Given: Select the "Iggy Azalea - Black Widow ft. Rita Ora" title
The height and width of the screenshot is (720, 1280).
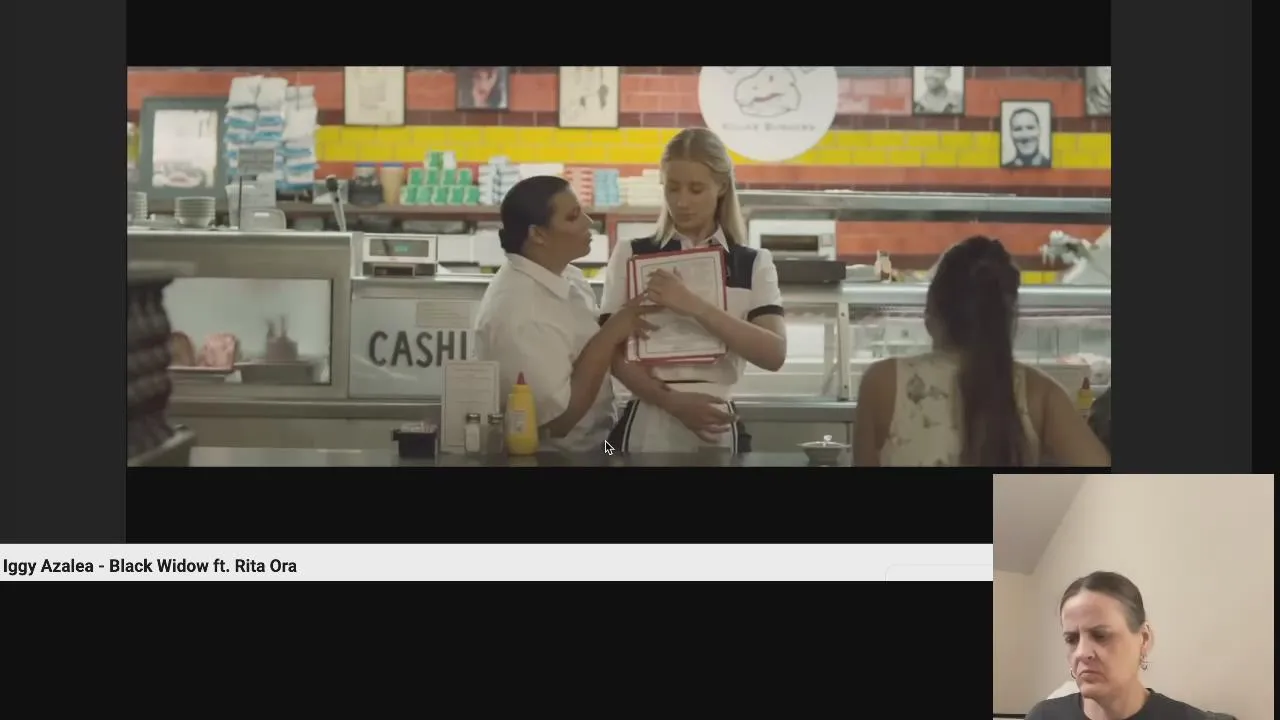Looking at the screenshot, I should click(x=150, y=566).
